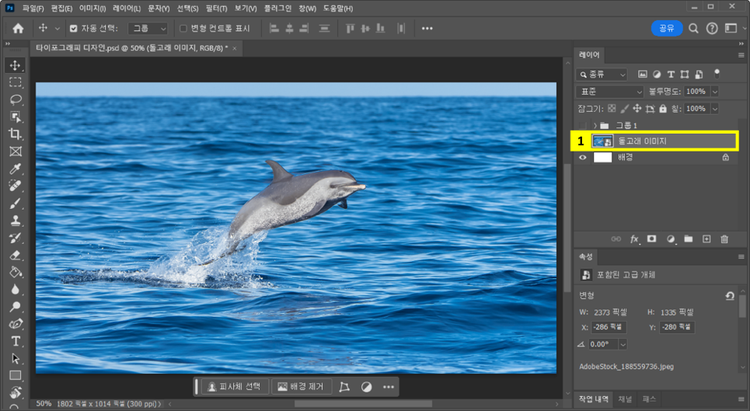This screenshot has height=411, width=750.
Task: Open the 그룹 auto-select target dropdown
Action: [x=148, y=28]
